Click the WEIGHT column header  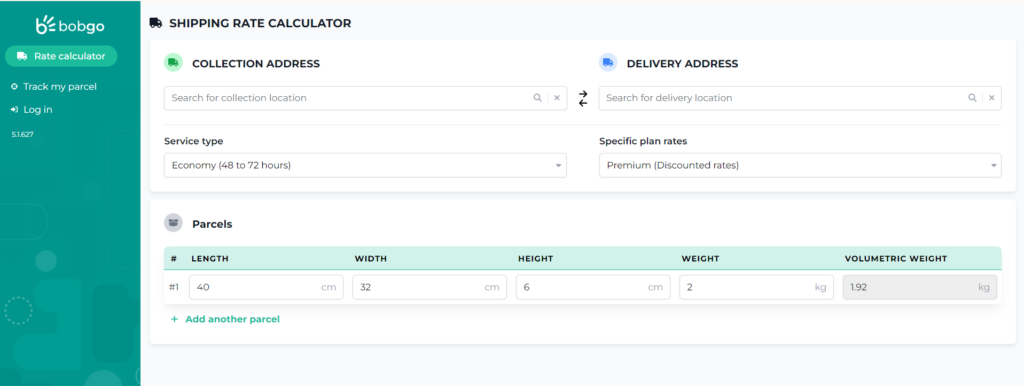[x=700, y=259]
